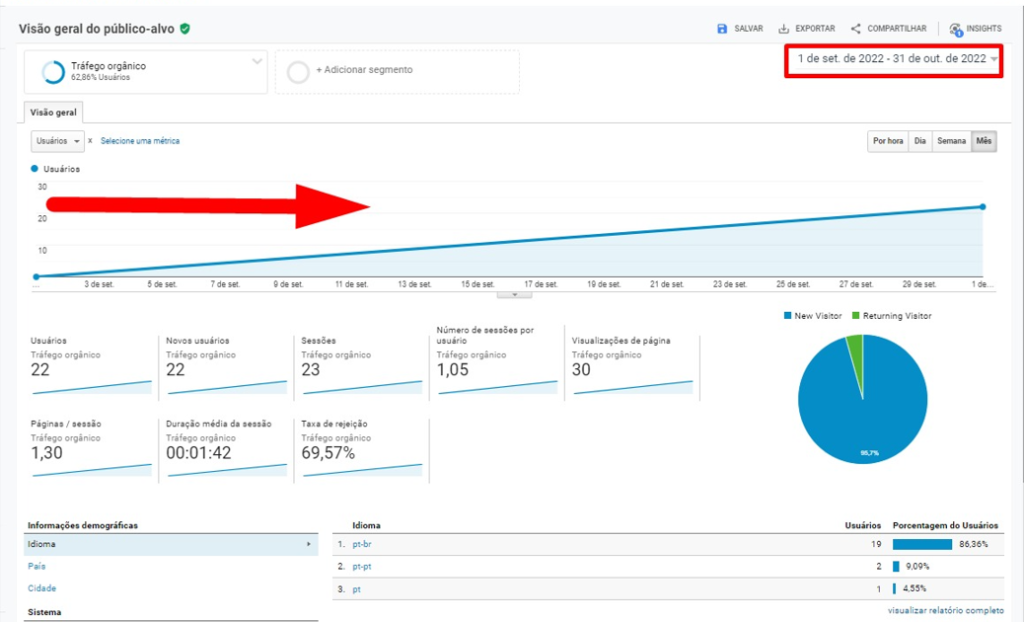Select the Visão geral tab
Image resolution: width=1024 pixels, height=622 pixels.
point(55,112)
